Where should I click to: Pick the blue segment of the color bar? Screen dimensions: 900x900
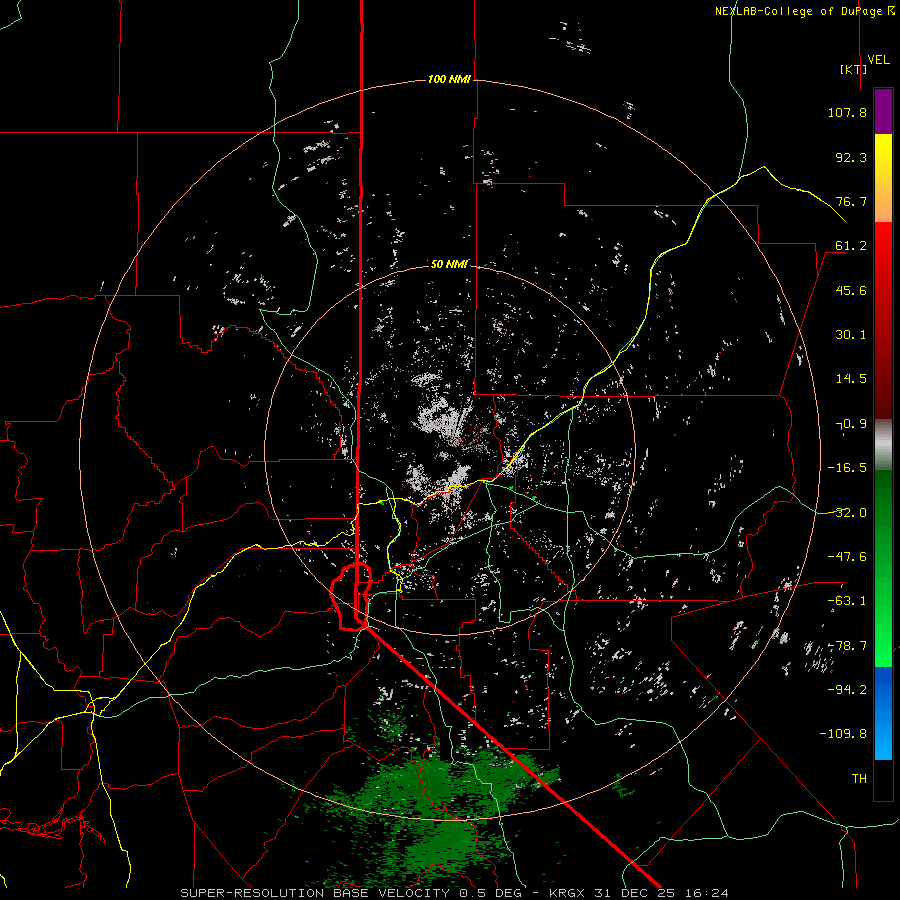[x=883, y=713]
